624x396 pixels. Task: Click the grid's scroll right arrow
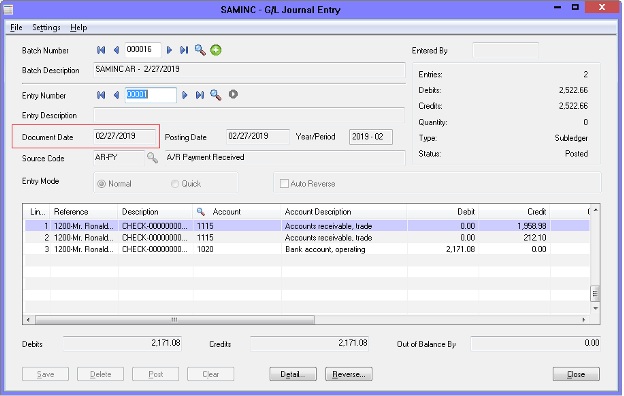[584, 320]
